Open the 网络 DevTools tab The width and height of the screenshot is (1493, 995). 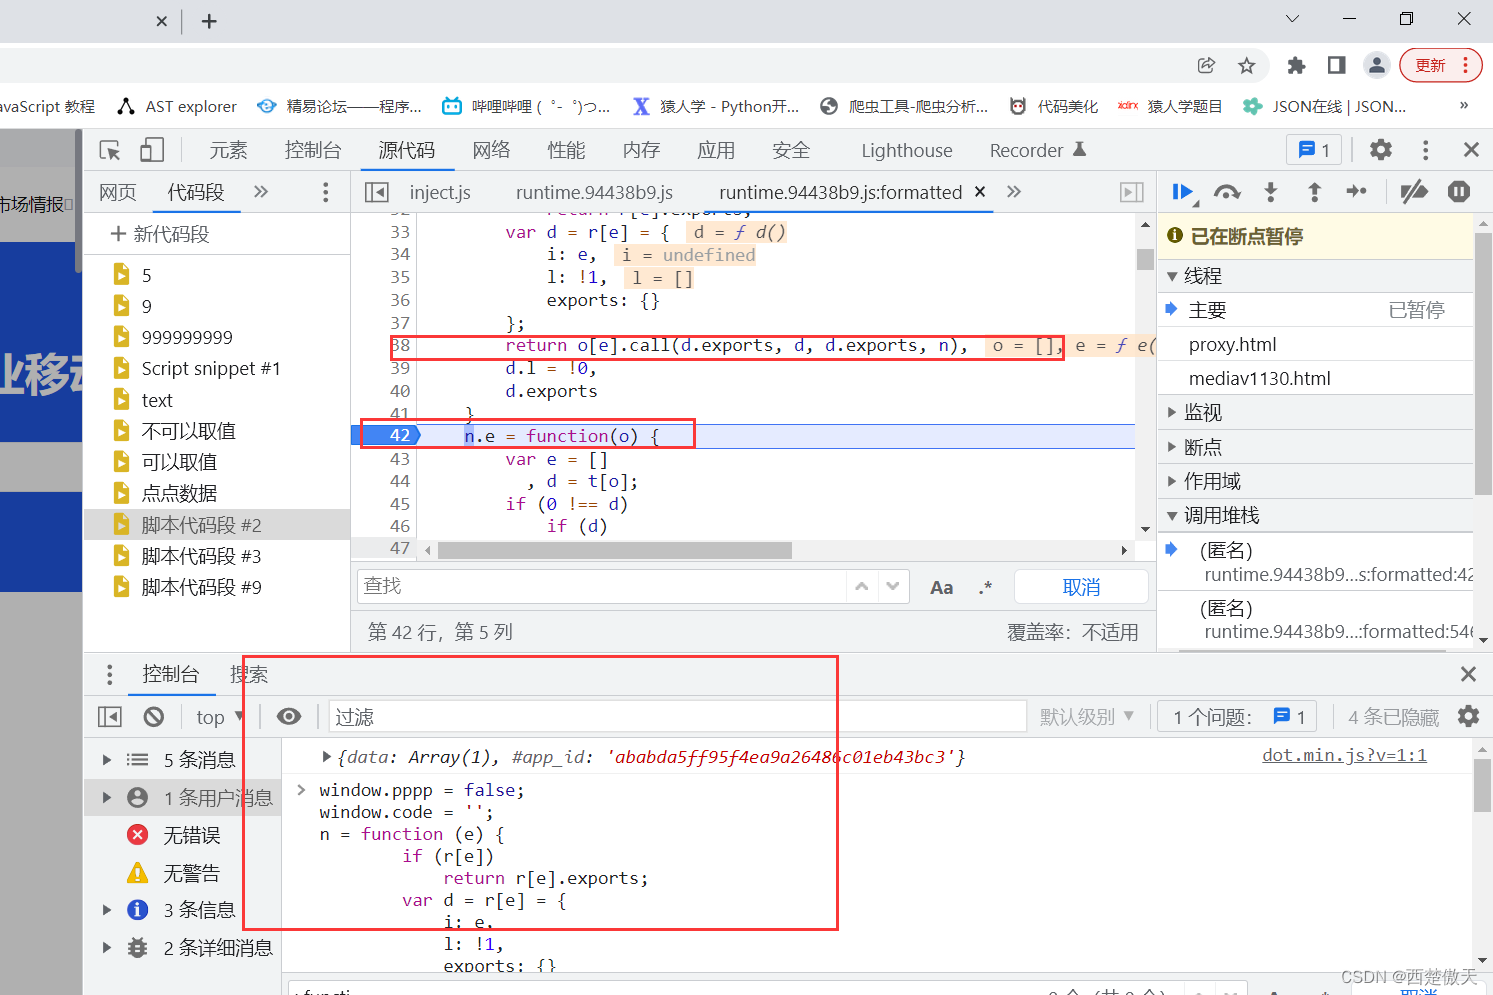click(x=491, y=150)
